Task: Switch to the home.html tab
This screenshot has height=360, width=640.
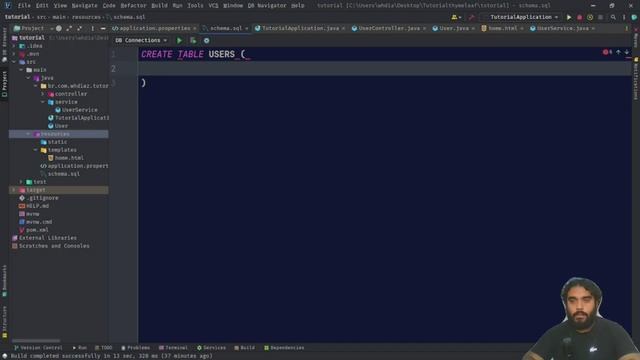Action: coord(502,28)
